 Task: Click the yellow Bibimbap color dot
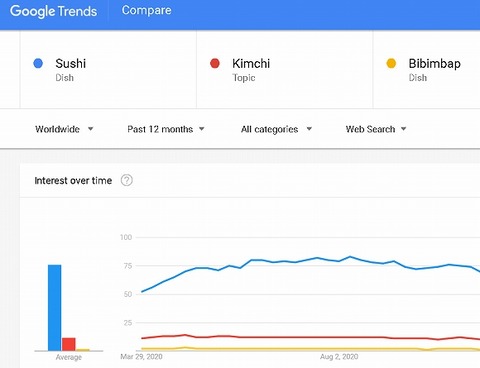pos(391,63)
